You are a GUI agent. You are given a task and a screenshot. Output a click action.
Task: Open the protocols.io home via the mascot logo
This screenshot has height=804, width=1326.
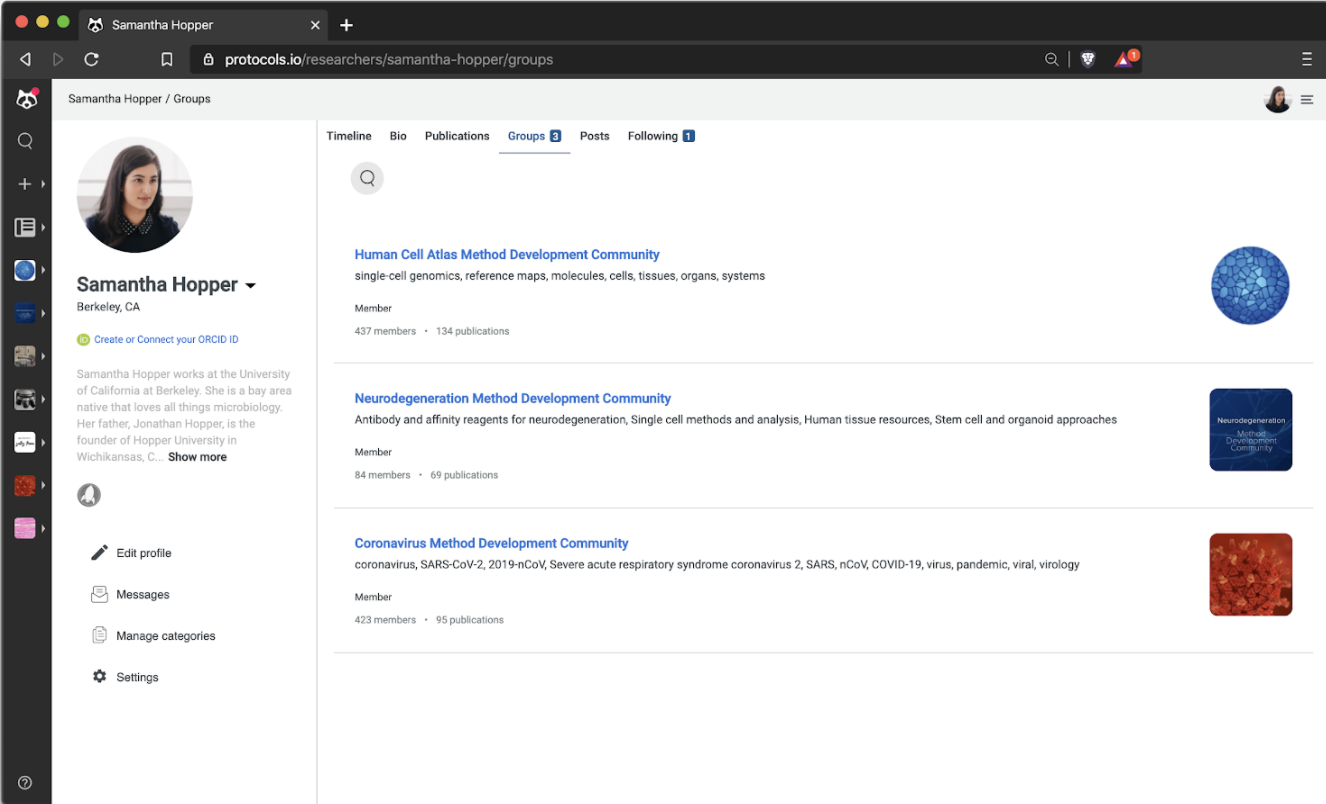tap(26, 98)
